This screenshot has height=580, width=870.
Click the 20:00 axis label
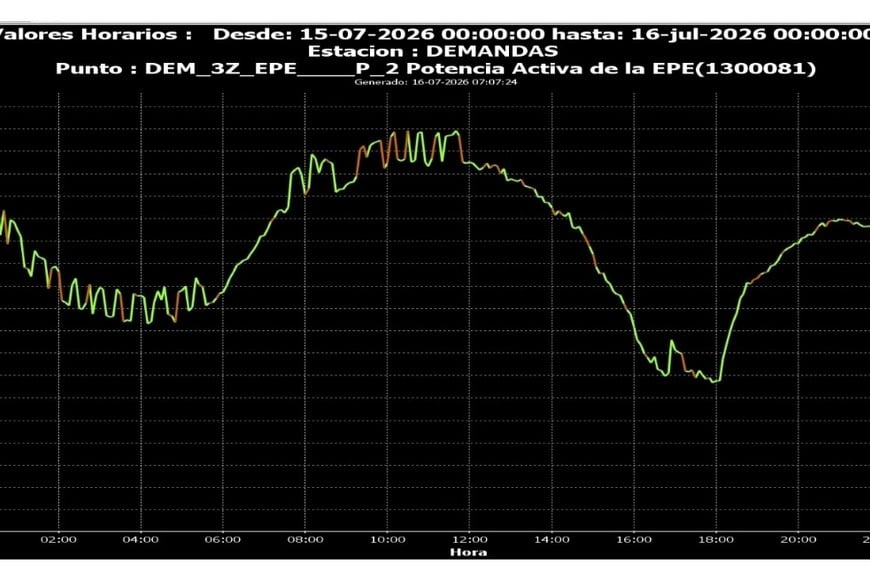point(798,539)
